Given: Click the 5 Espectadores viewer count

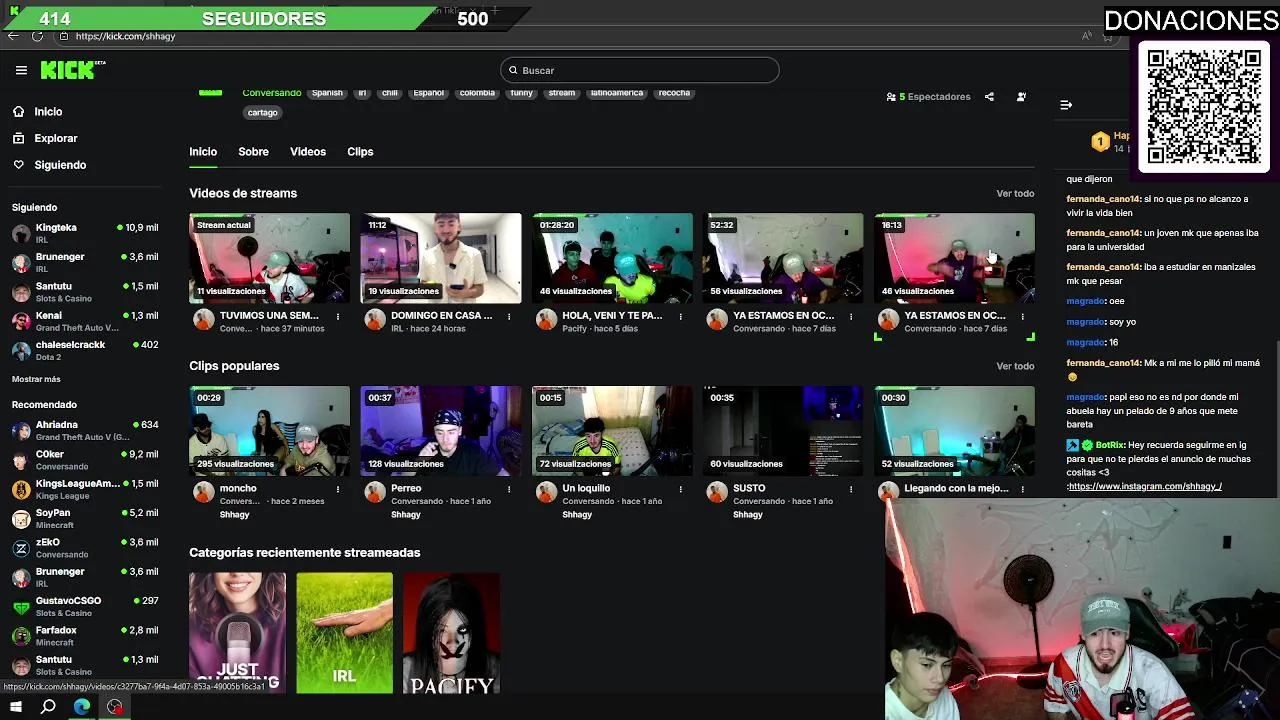Looking at the screenshot, I should point(928,97).
